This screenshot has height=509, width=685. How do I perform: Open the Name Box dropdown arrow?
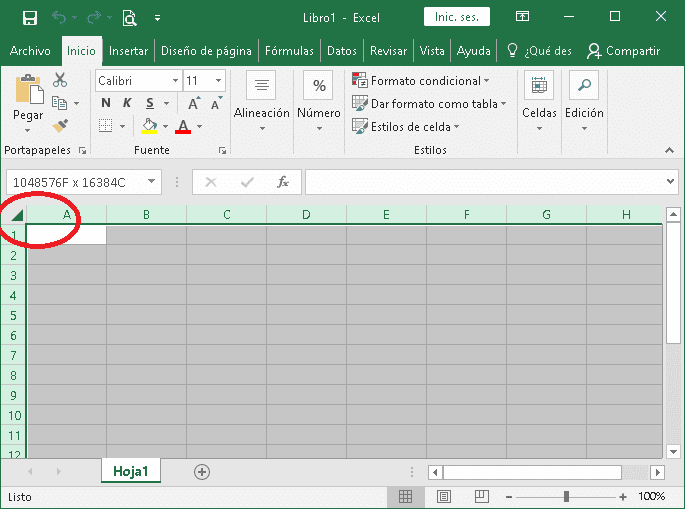[152, 182]
